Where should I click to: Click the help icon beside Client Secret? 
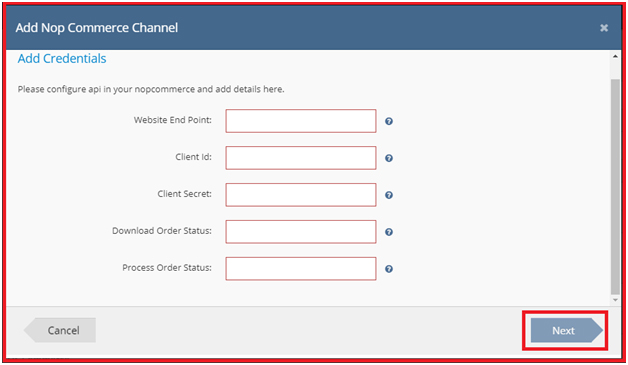388,195
